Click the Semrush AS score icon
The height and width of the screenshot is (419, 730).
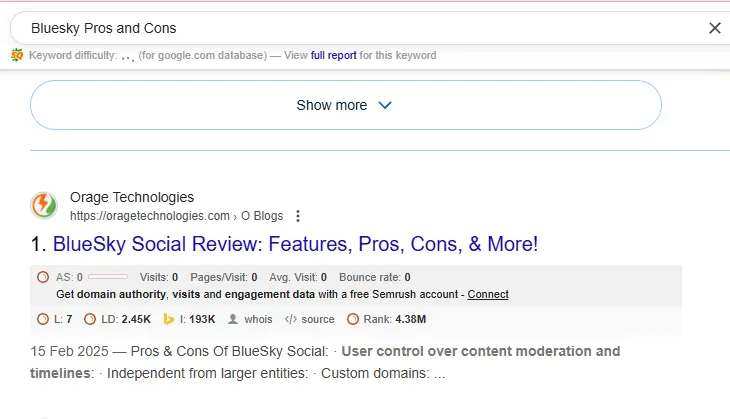tap(43, 277)
